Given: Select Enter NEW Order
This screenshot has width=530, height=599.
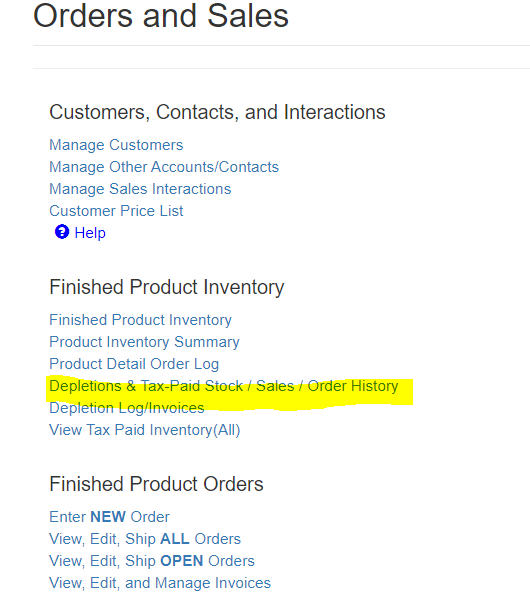Looking at the screenshot, I should tap(109, 517).
